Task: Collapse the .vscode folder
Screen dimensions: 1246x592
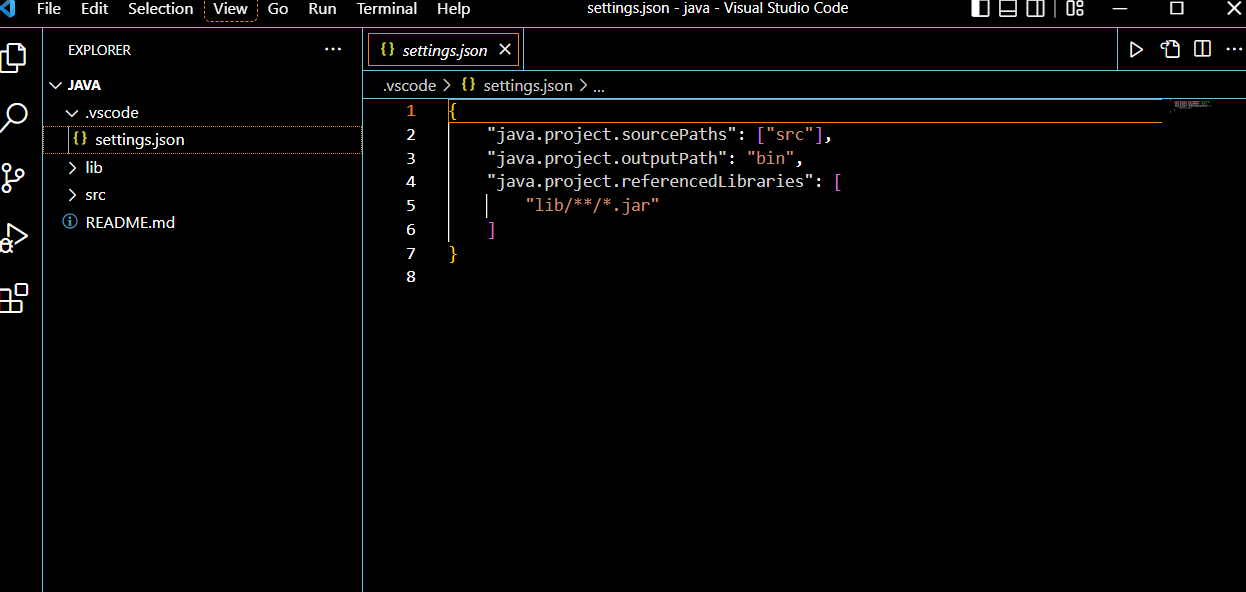Action: (x=72, y=113)
